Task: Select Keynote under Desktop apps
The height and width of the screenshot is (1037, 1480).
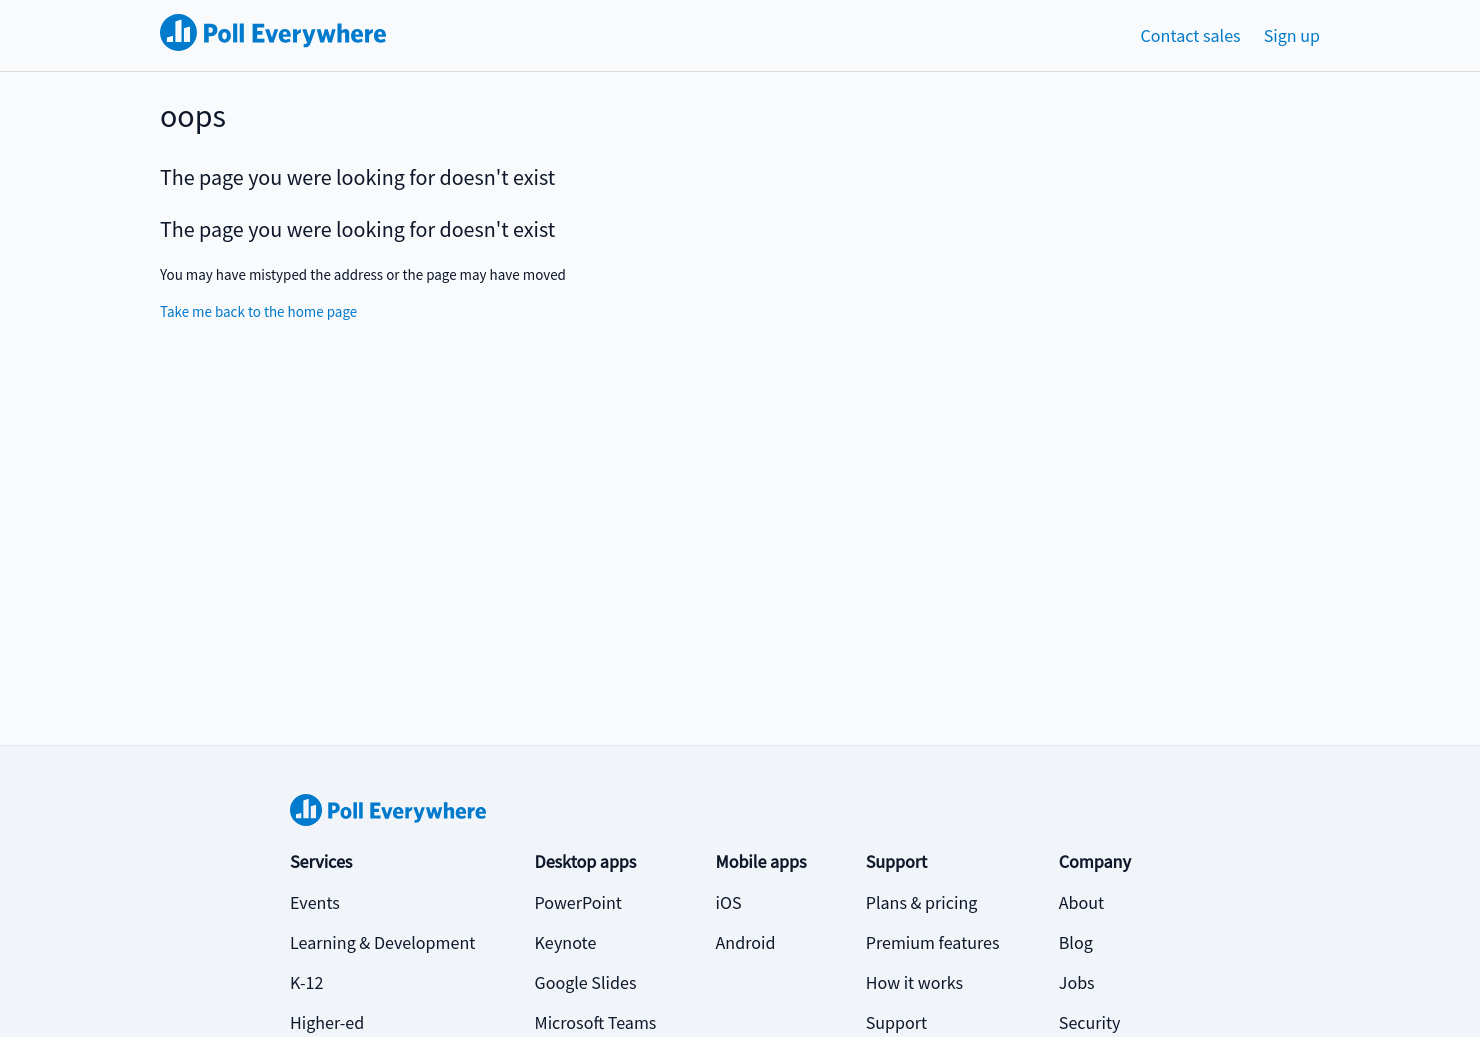Action: point(565,943)
